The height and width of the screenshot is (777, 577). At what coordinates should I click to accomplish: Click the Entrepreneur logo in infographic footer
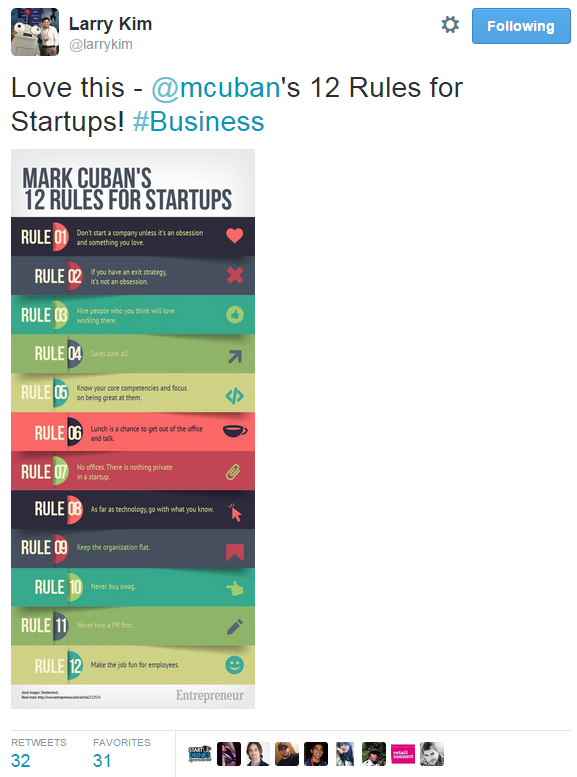pyautogui.click(x=210, y=695)
